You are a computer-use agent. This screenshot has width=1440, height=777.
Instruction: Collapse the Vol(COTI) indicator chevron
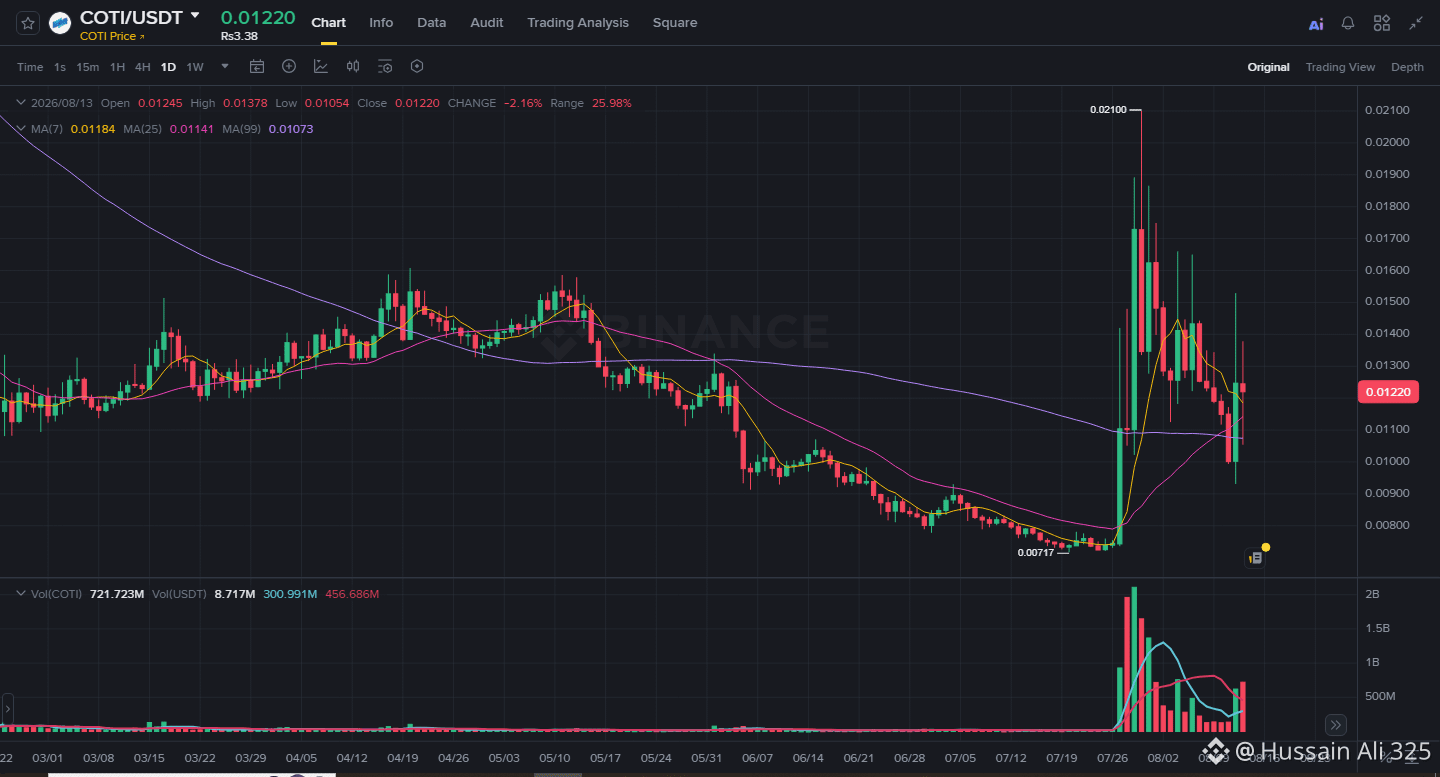click(21, 594)
